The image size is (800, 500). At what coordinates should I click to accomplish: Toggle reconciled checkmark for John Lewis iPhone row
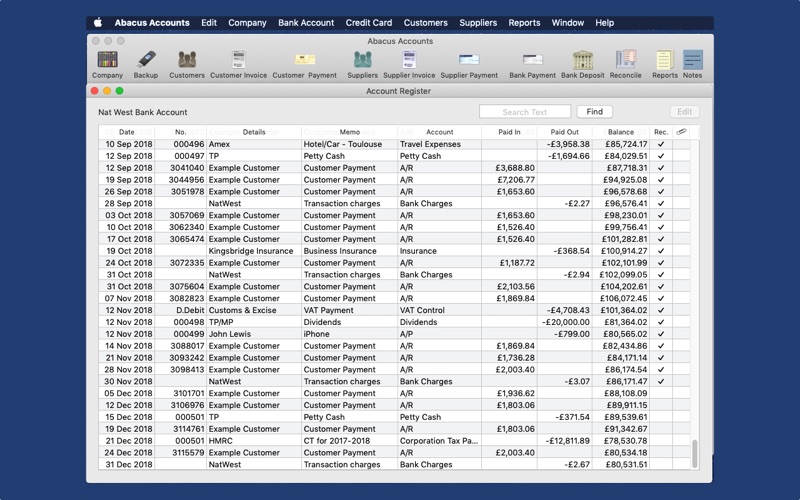point(661,334)
